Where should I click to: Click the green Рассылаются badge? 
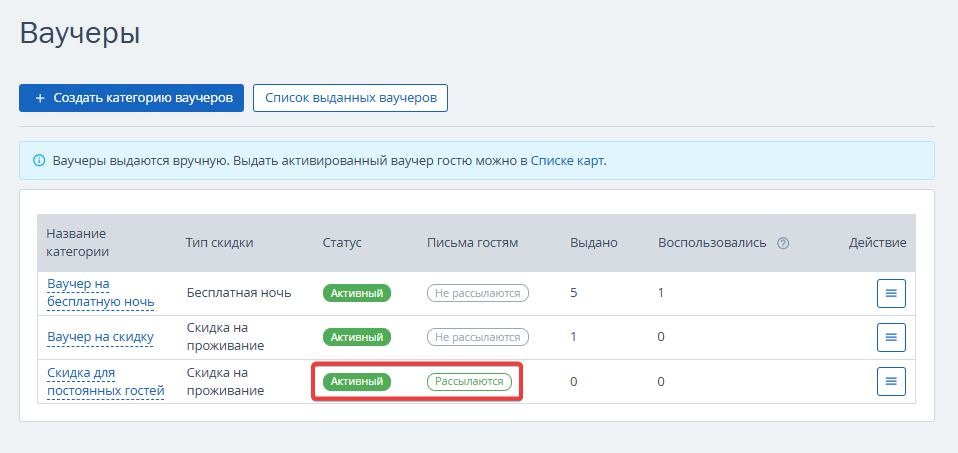point(469,381)
